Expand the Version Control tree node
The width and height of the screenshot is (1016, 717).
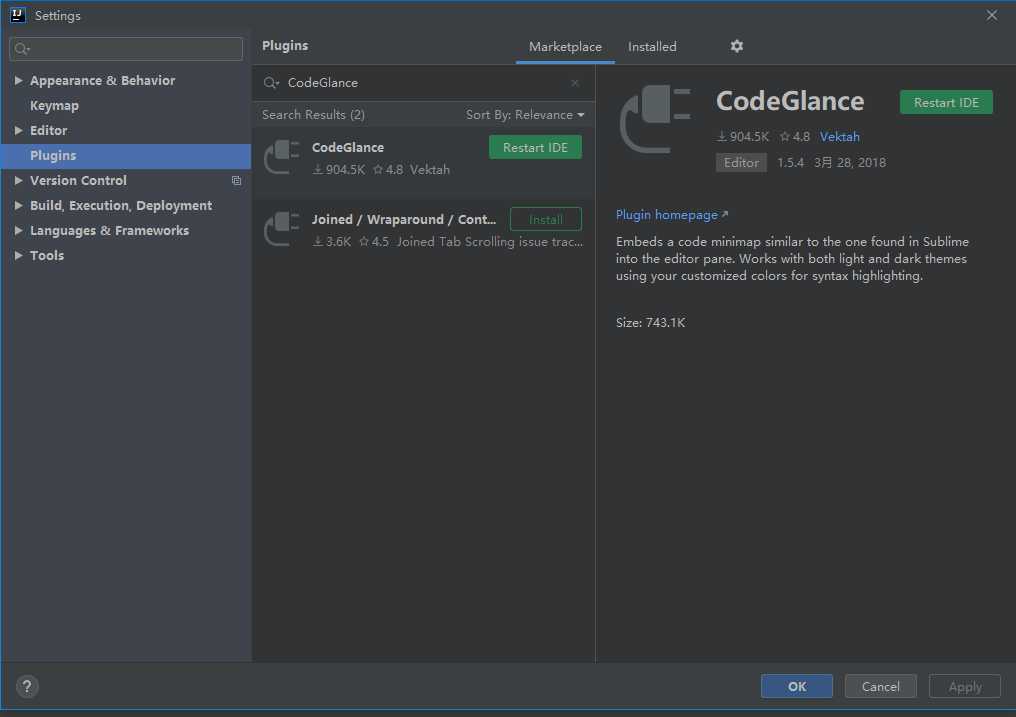[18, 181]
